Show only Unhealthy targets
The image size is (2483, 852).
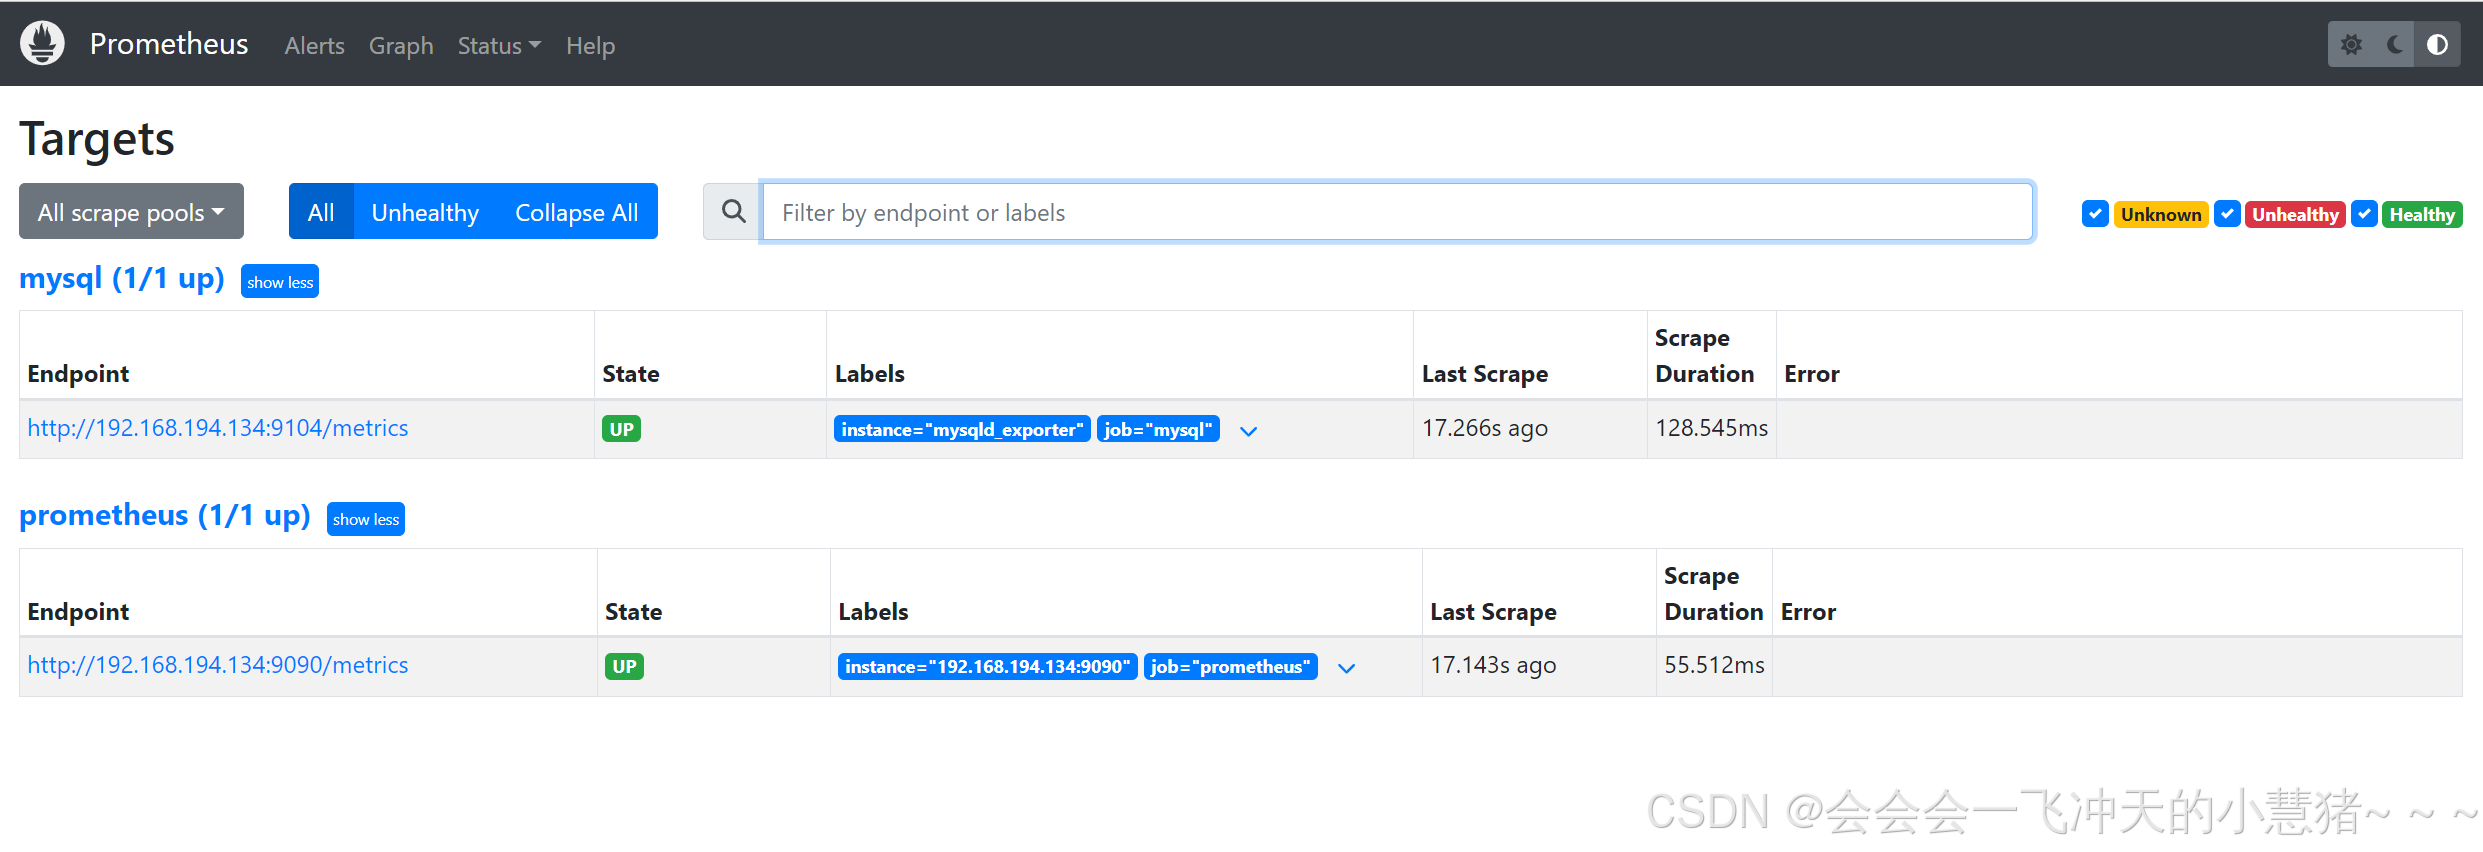coord(425,211)
